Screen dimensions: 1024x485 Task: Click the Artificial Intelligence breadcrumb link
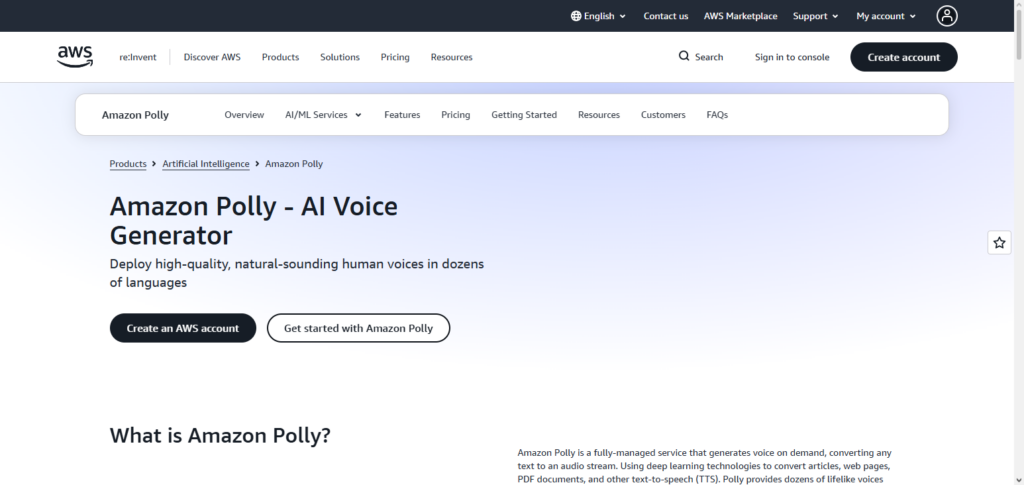click(206, 164)
